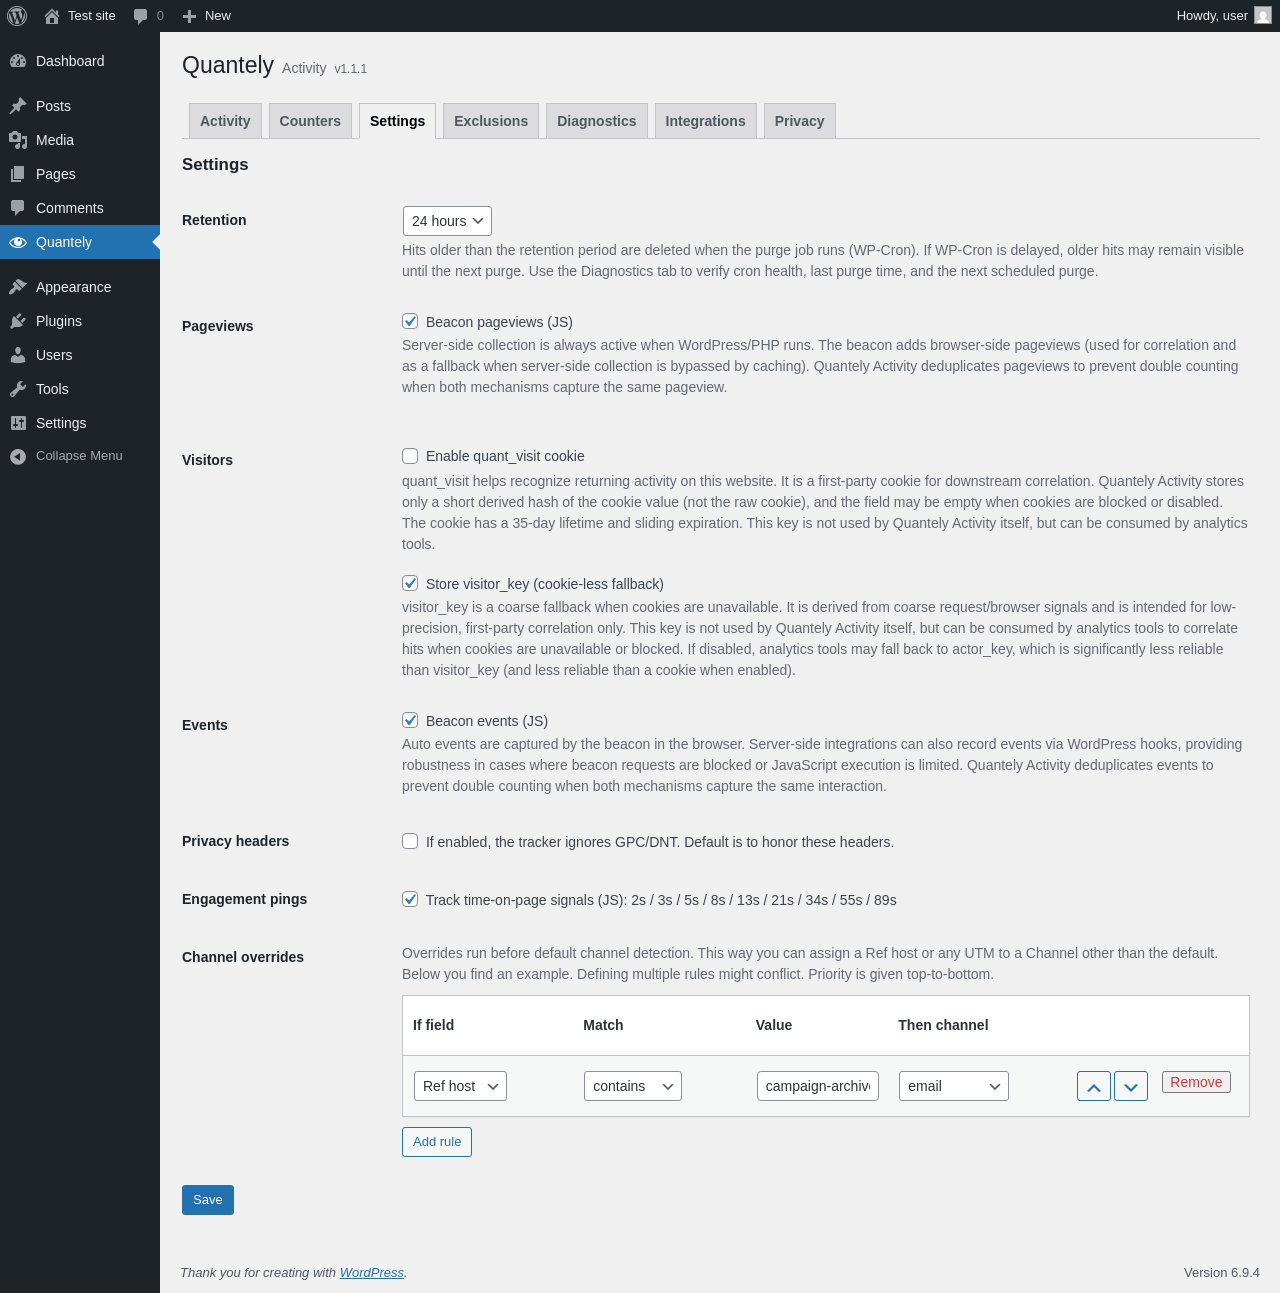Viewport: 1280px width, 1293px height.
Task: Click the Retention row label
Action: 214,220
